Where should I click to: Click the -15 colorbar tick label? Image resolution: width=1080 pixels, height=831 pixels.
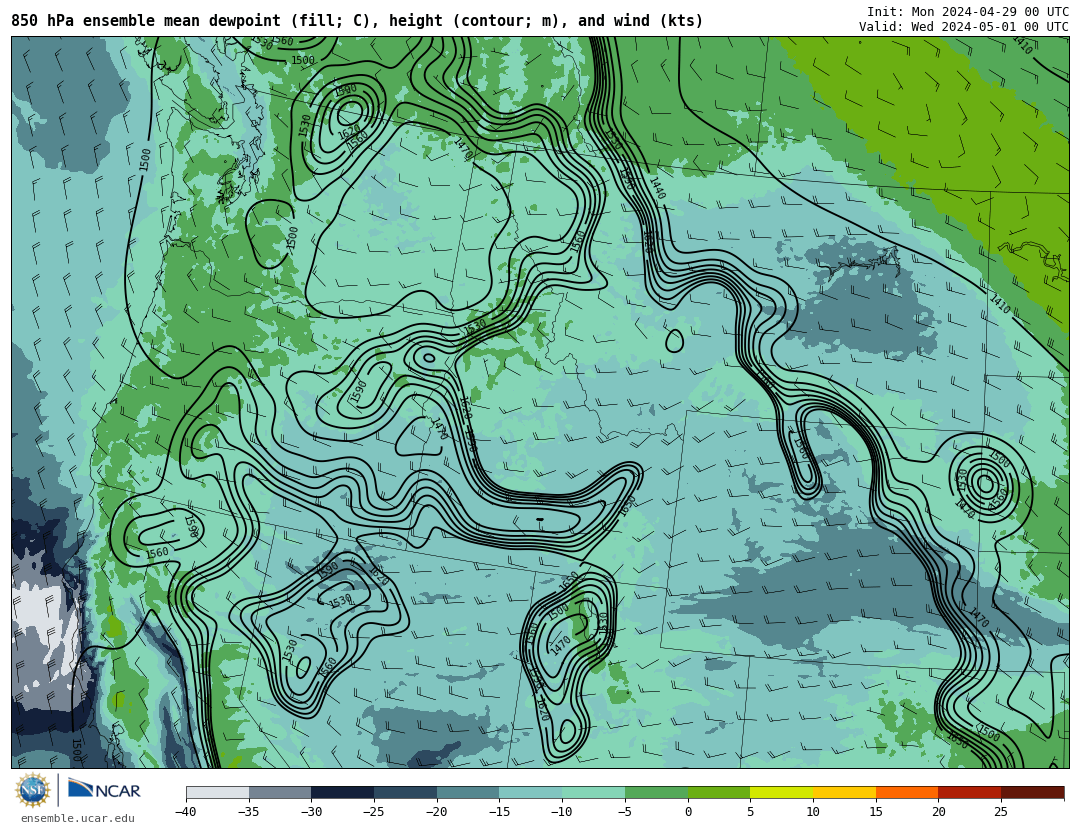coord(499,812)
